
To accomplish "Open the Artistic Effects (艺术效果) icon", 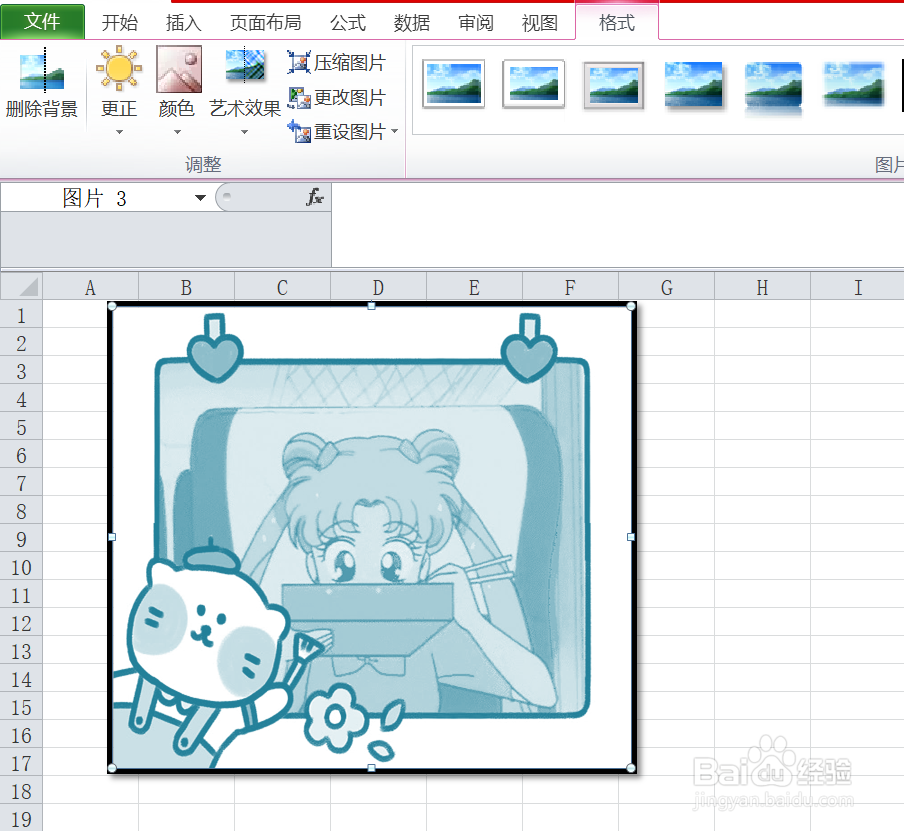I will pos(245,65).
